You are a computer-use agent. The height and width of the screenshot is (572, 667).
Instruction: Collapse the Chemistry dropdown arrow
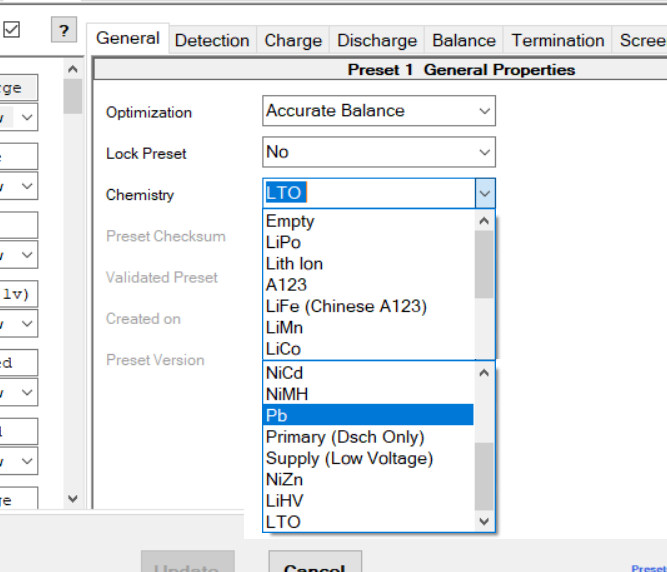coord(484,193)
